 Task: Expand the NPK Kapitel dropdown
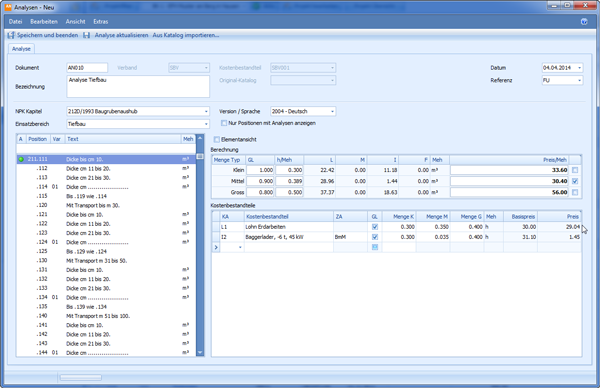point(206,111)
